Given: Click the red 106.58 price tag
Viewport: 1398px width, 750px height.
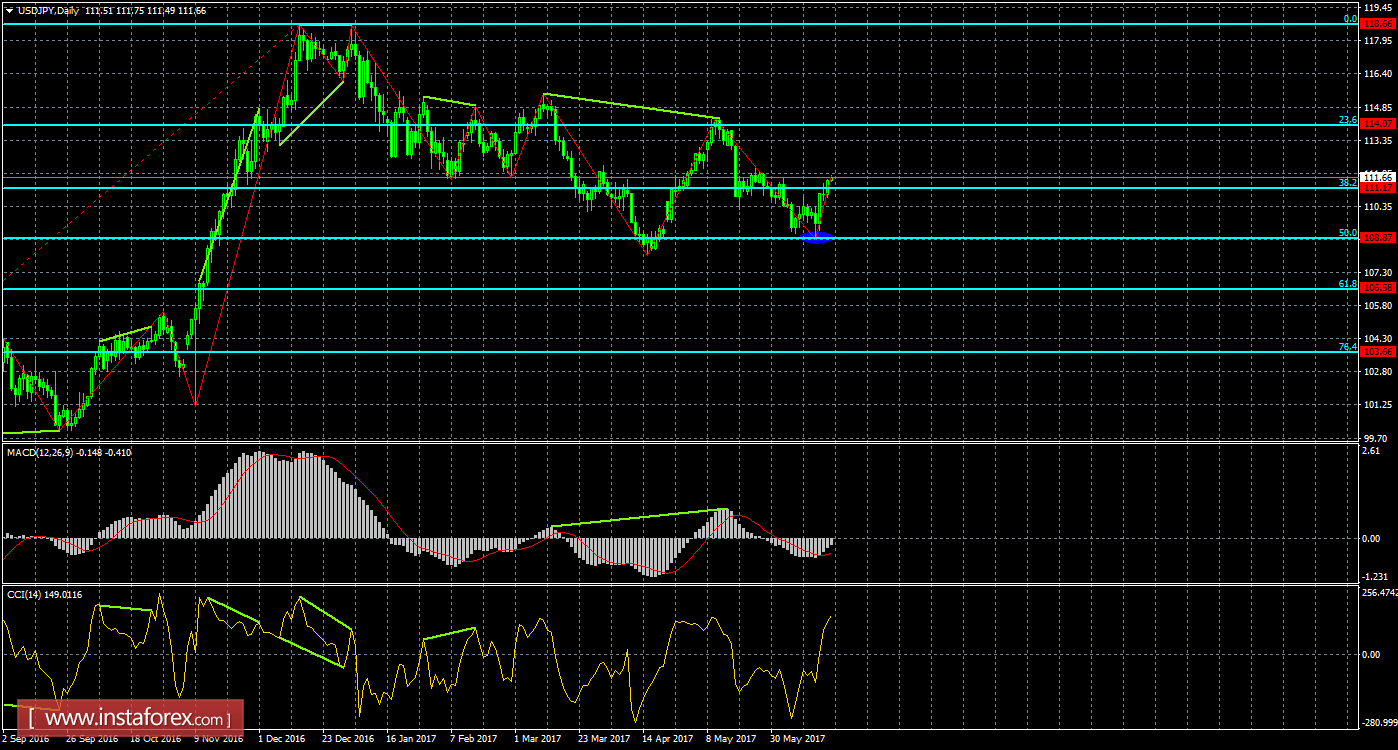Looking at the screenshot, I should click(1379, 288).
